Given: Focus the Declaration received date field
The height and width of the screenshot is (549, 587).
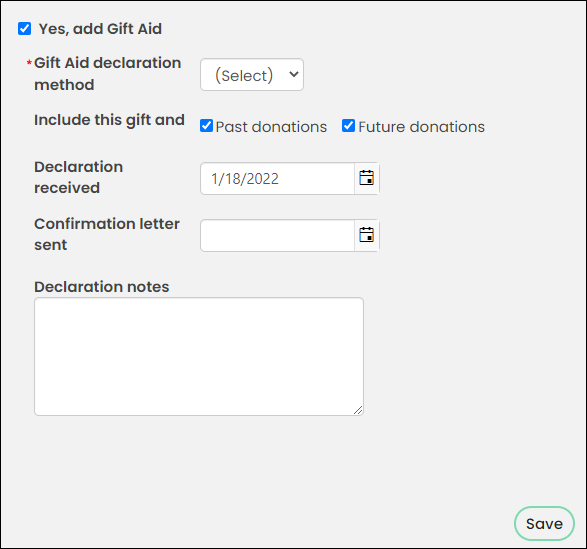Looking at the screenshot, I should (x=277, y=178).
